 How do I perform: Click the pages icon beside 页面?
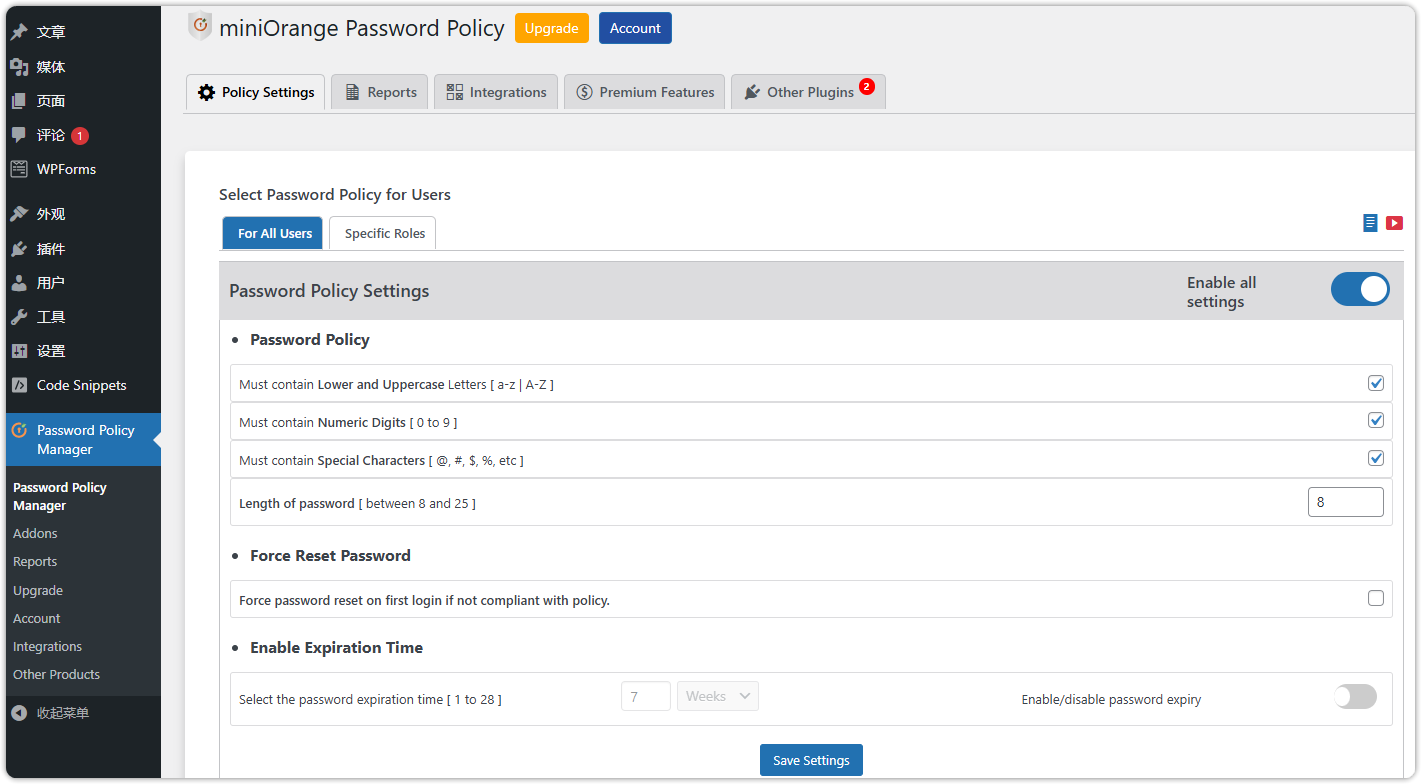pos(19,101)
